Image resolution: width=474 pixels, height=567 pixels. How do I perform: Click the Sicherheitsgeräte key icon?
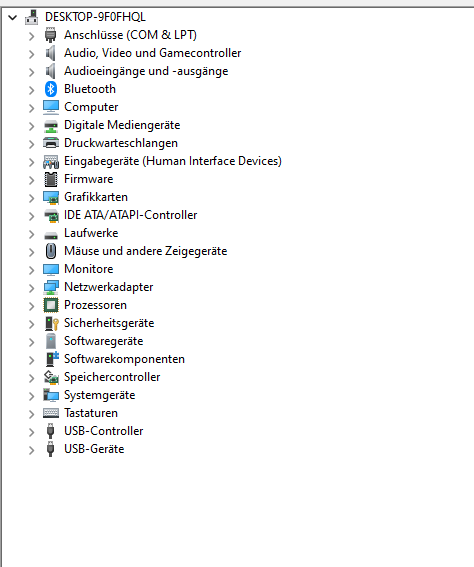[x=51, y=323]
